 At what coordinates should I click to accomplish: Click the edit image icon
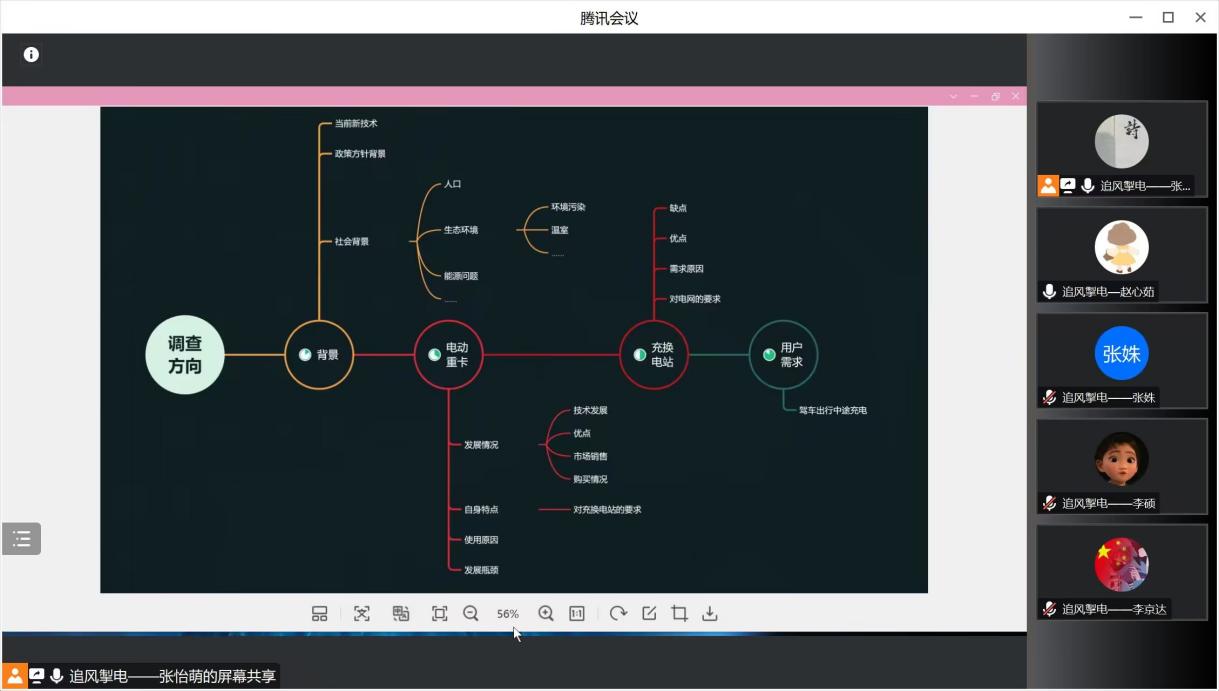coord(649,614)
